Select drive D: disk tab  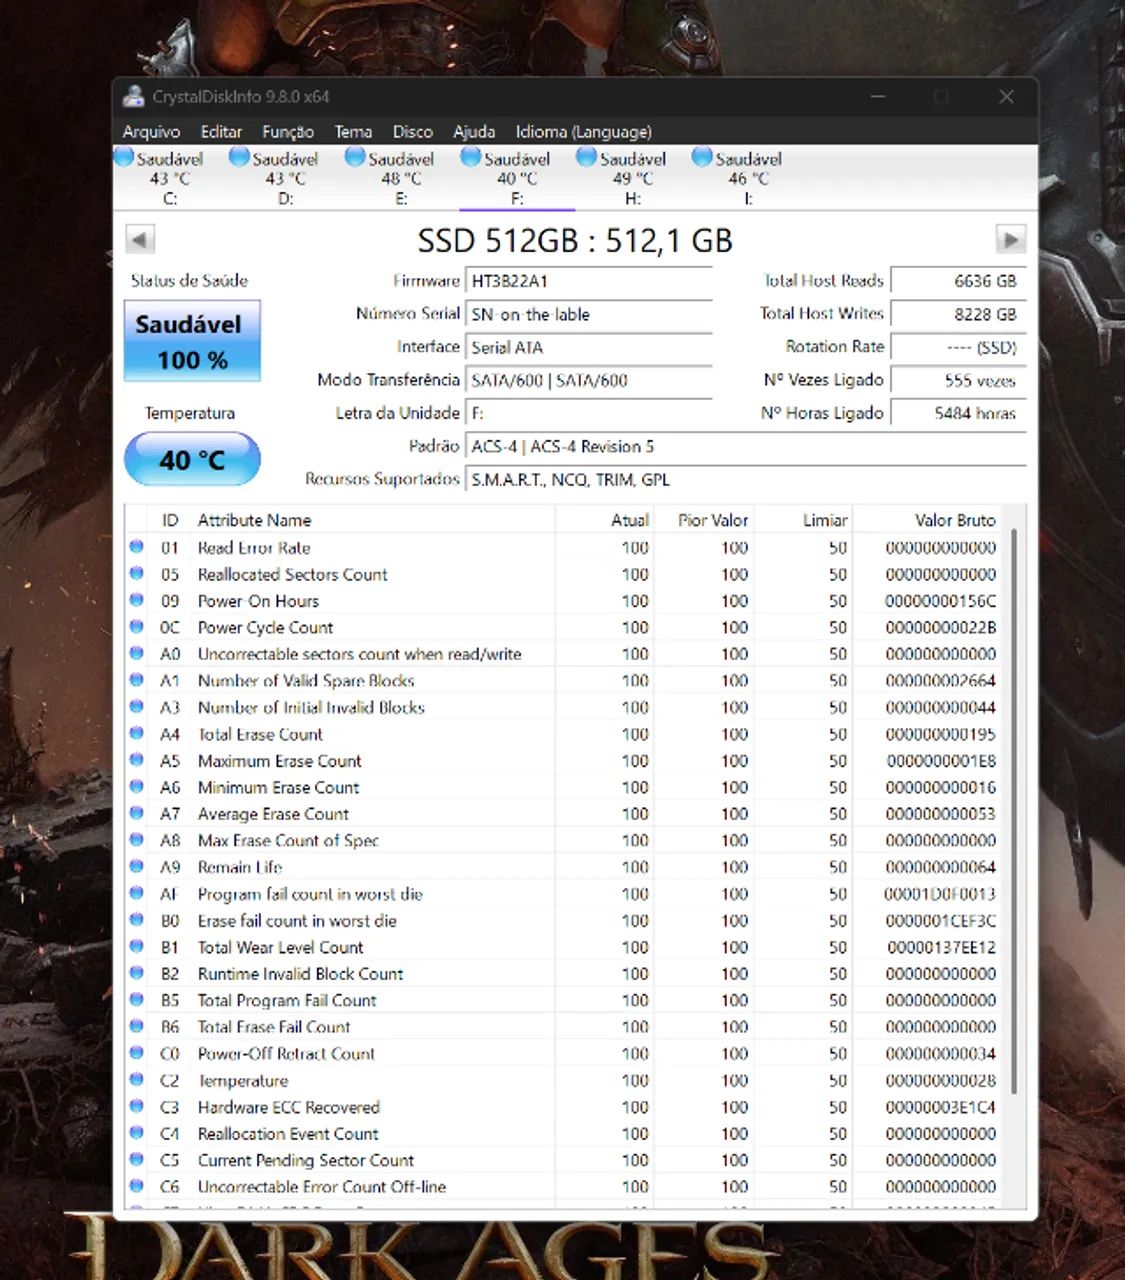[286, 178]
